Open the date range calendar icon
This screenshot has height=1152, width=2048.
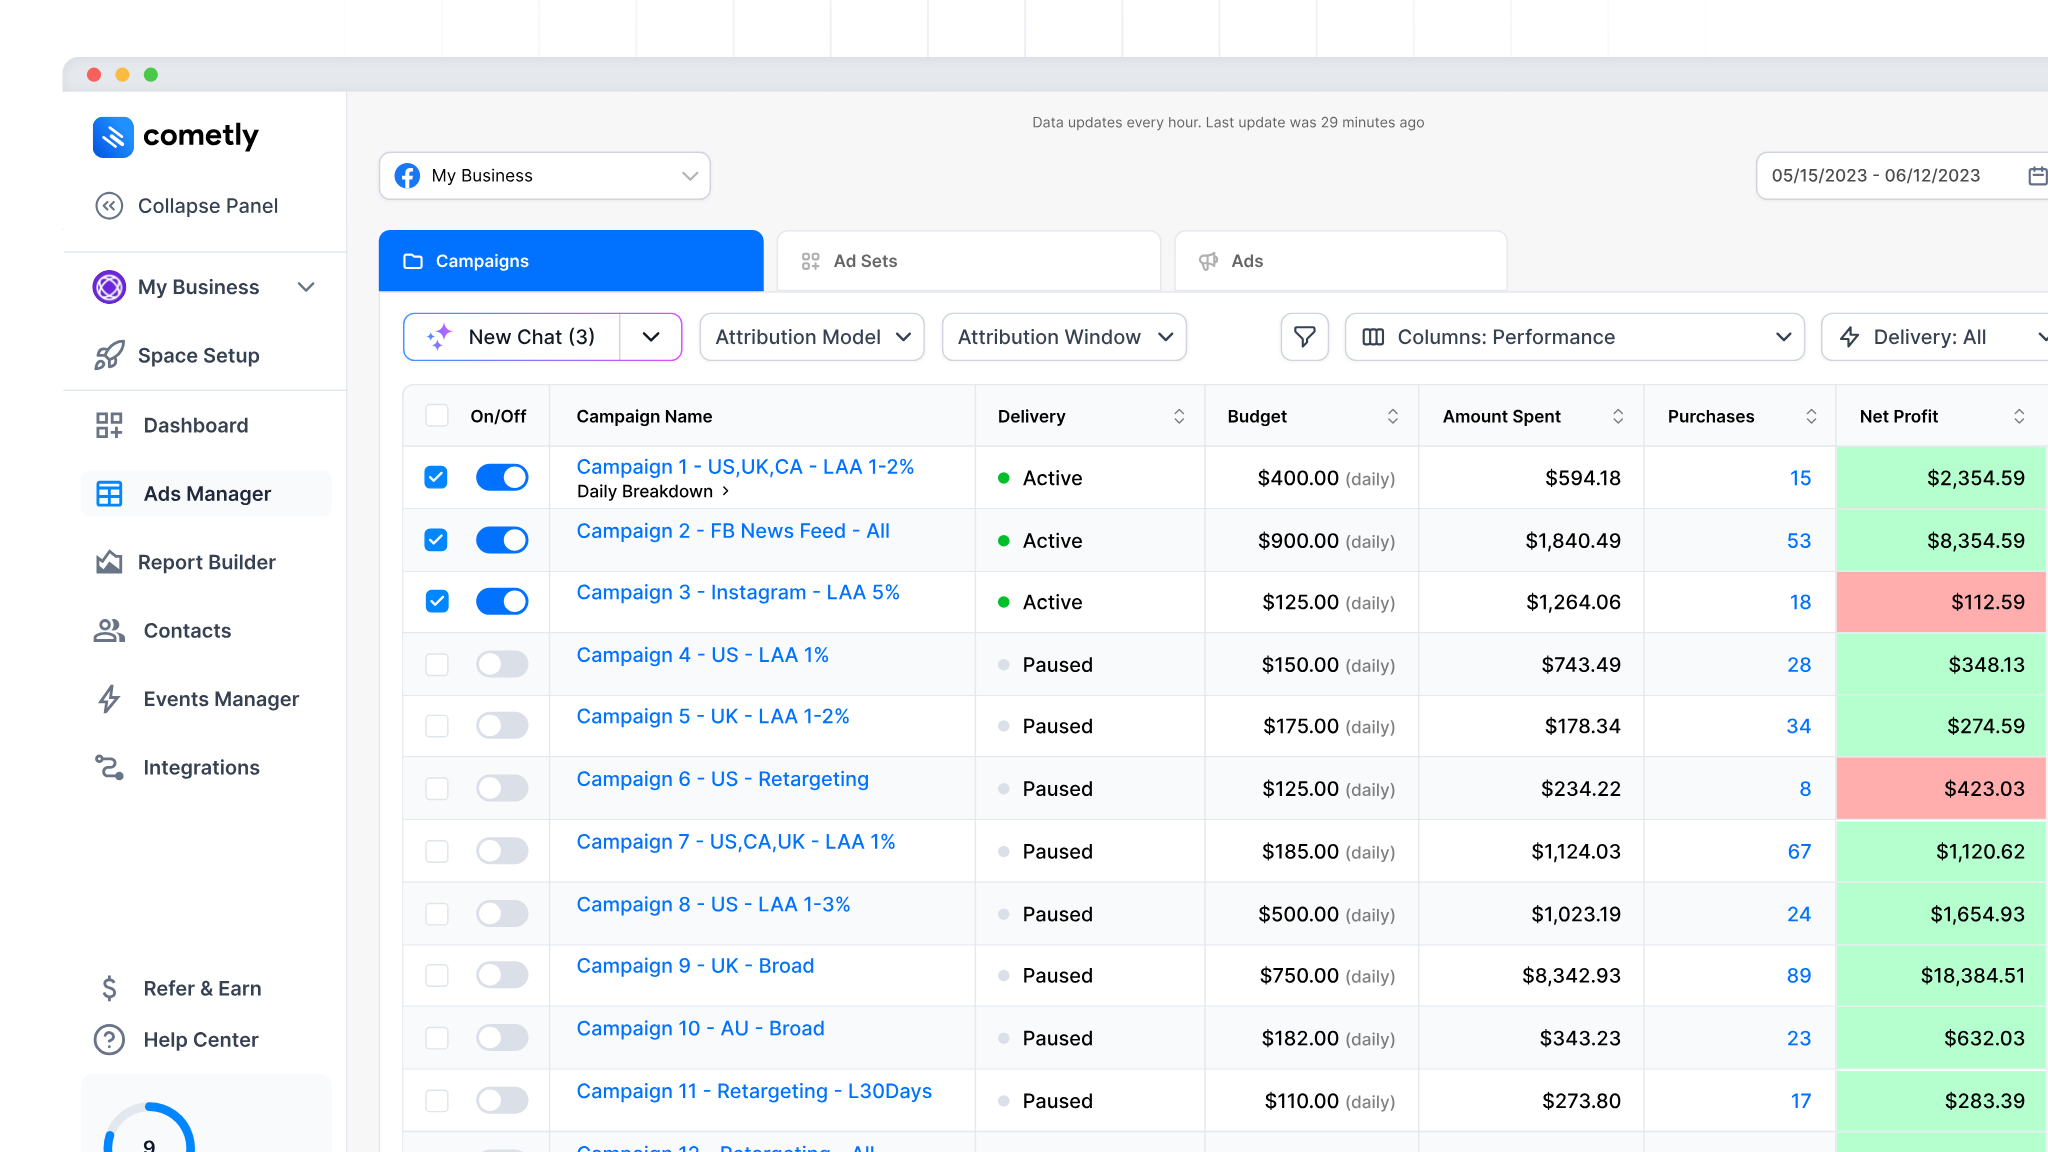click(2037, 176)
